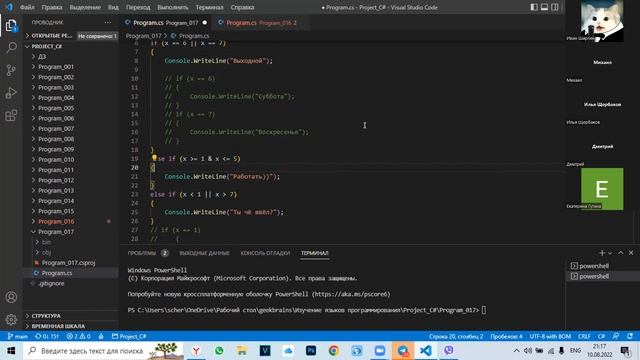The image size is (640, 360).
Task: Open the Manage gear icon
Action: (x=11, y=319)
